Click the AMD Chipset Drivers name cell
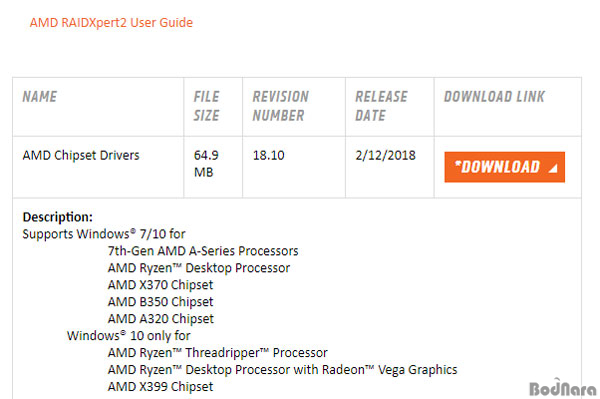The width and height of the screenshot is (600, 399). pos(81,155)
